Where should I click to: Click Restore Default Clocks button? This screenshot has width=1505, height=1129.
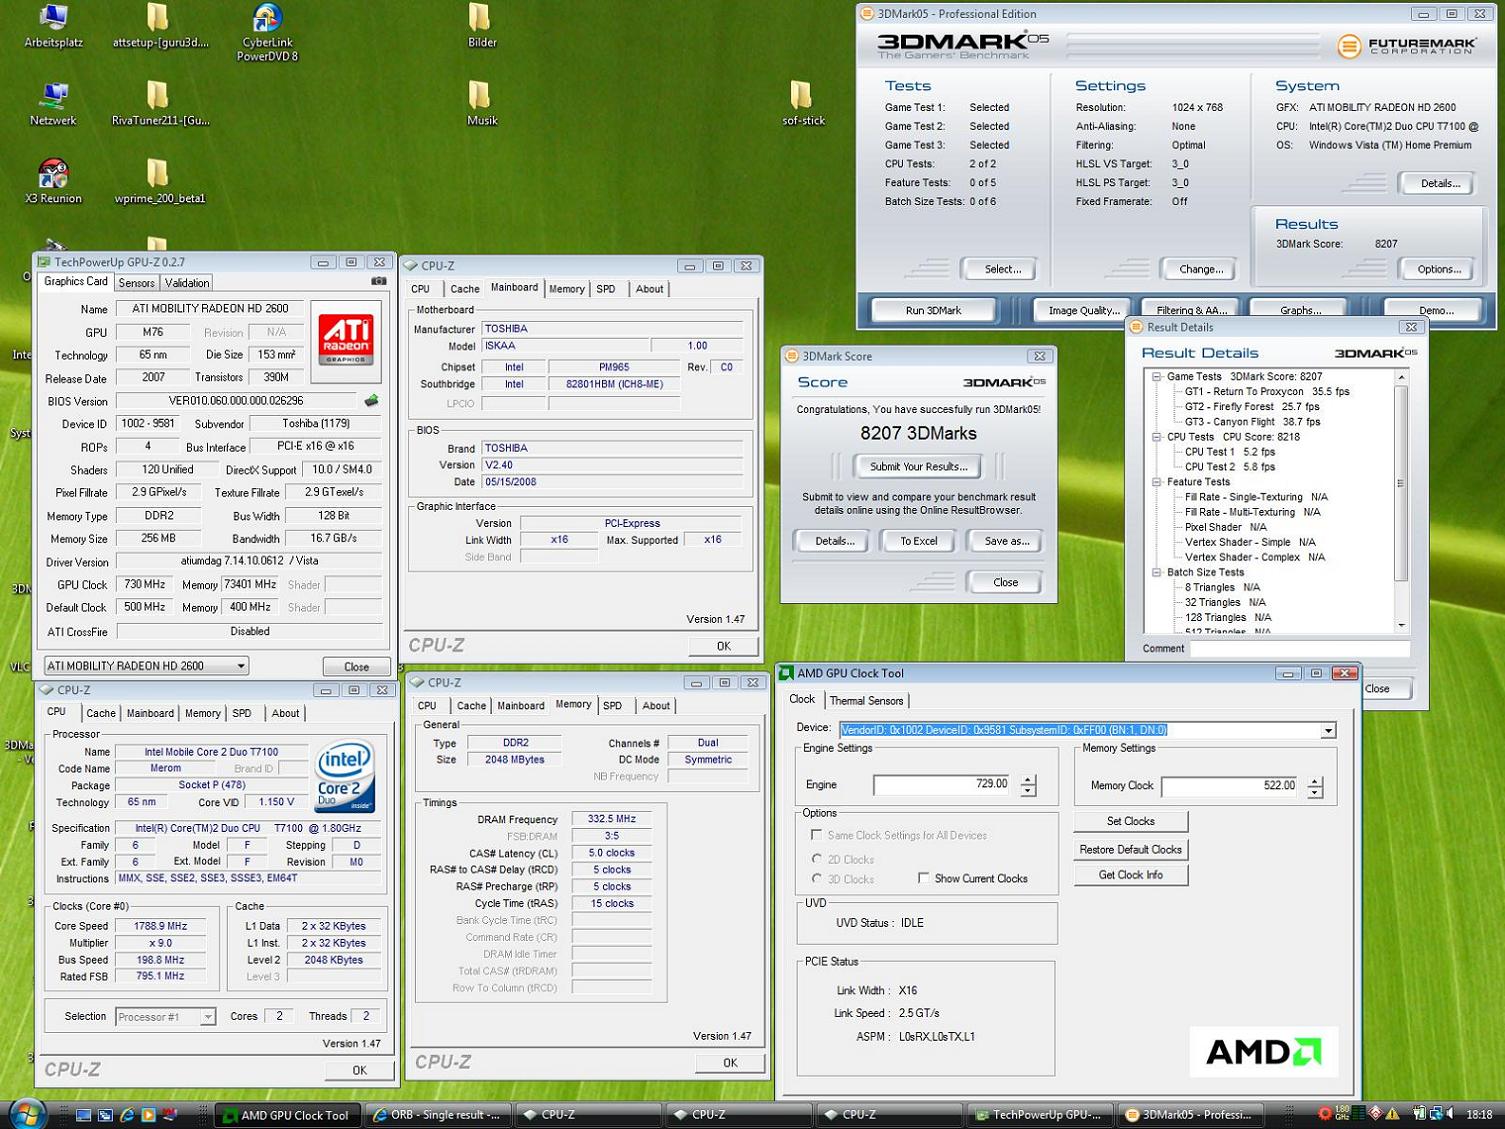pyautogui.click(x=1131, y=849)
